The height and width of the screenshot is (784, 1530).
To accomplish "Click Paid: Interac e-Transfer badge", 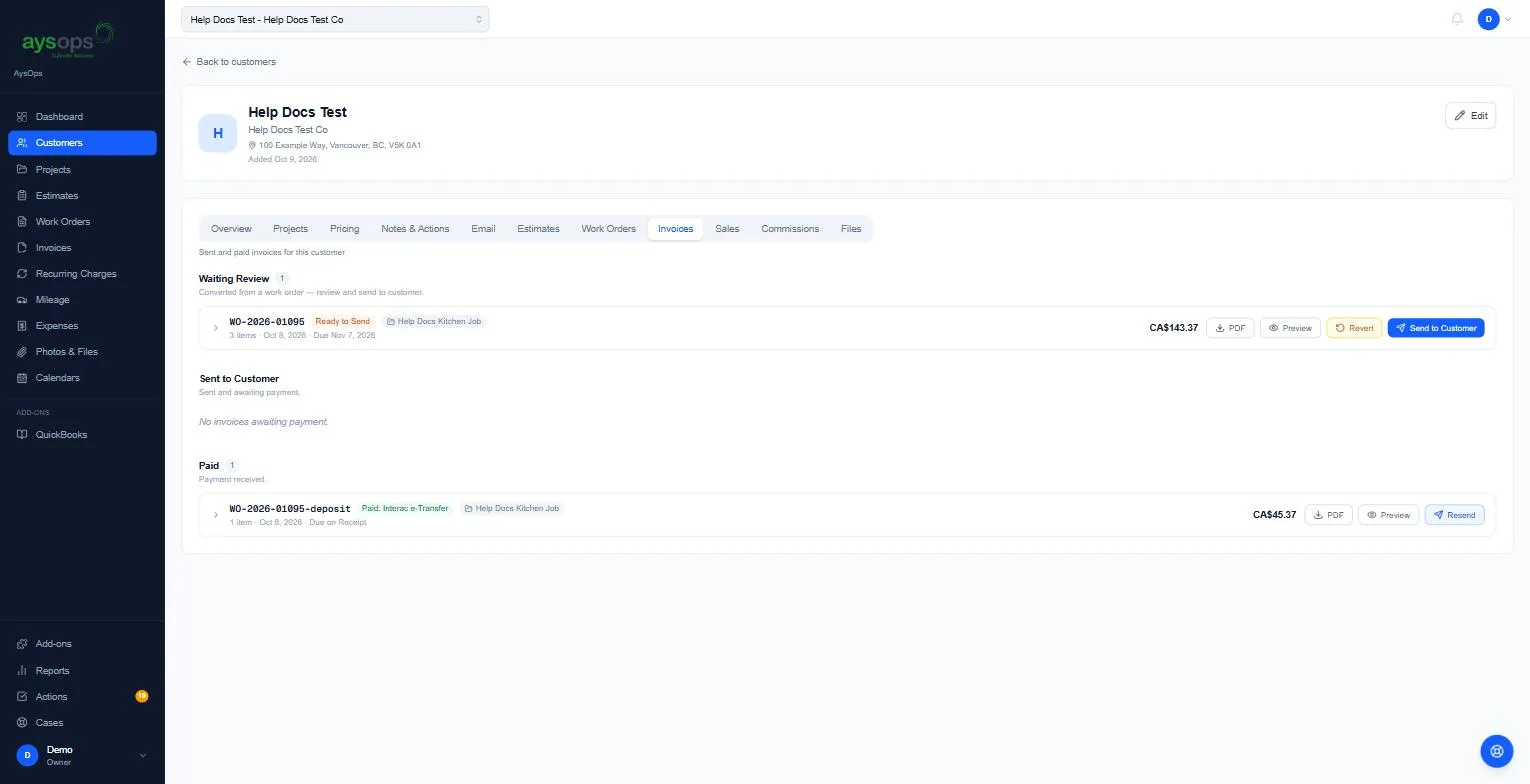I will click(x=405, y=509).
